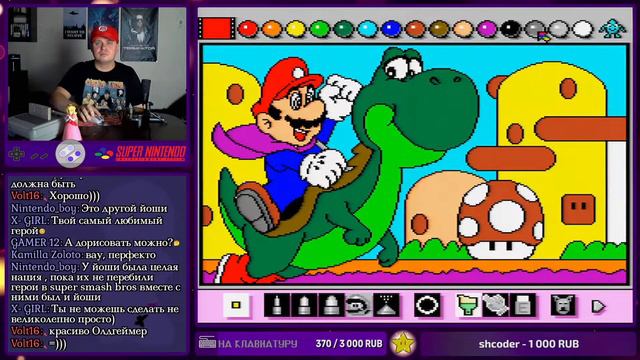Viewport: 640px width, 360px height.
Task: Choose the dark gray color ball
Action: 534,29
